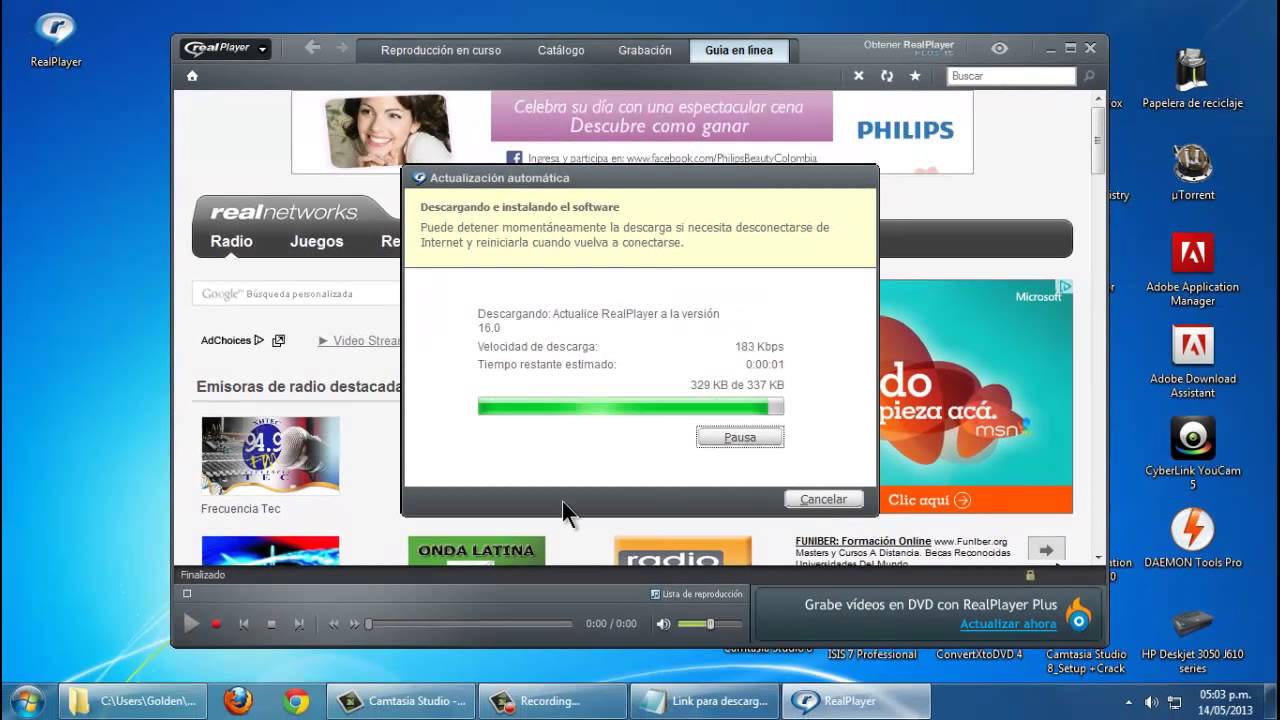Image resolution: width=1280 pixels, height=720 pixels.
Task: Select the Guía en línea tab
Action: click(x=739, y=50)
